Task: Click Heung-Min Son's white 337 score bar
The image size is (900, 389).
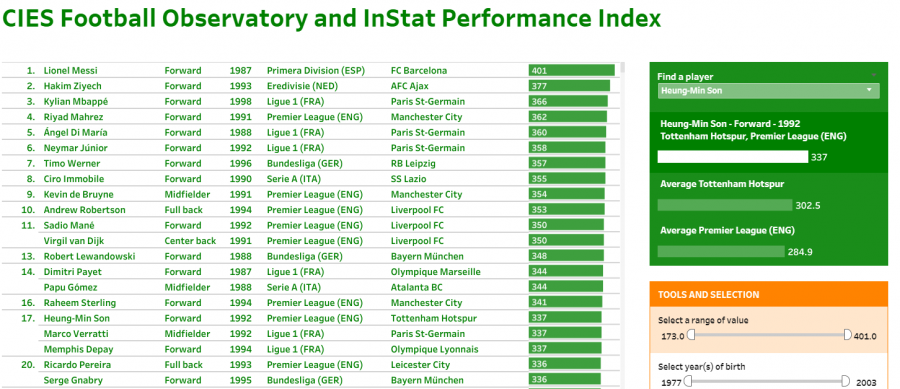Action: pyautogui.click(x=733, y=157)
